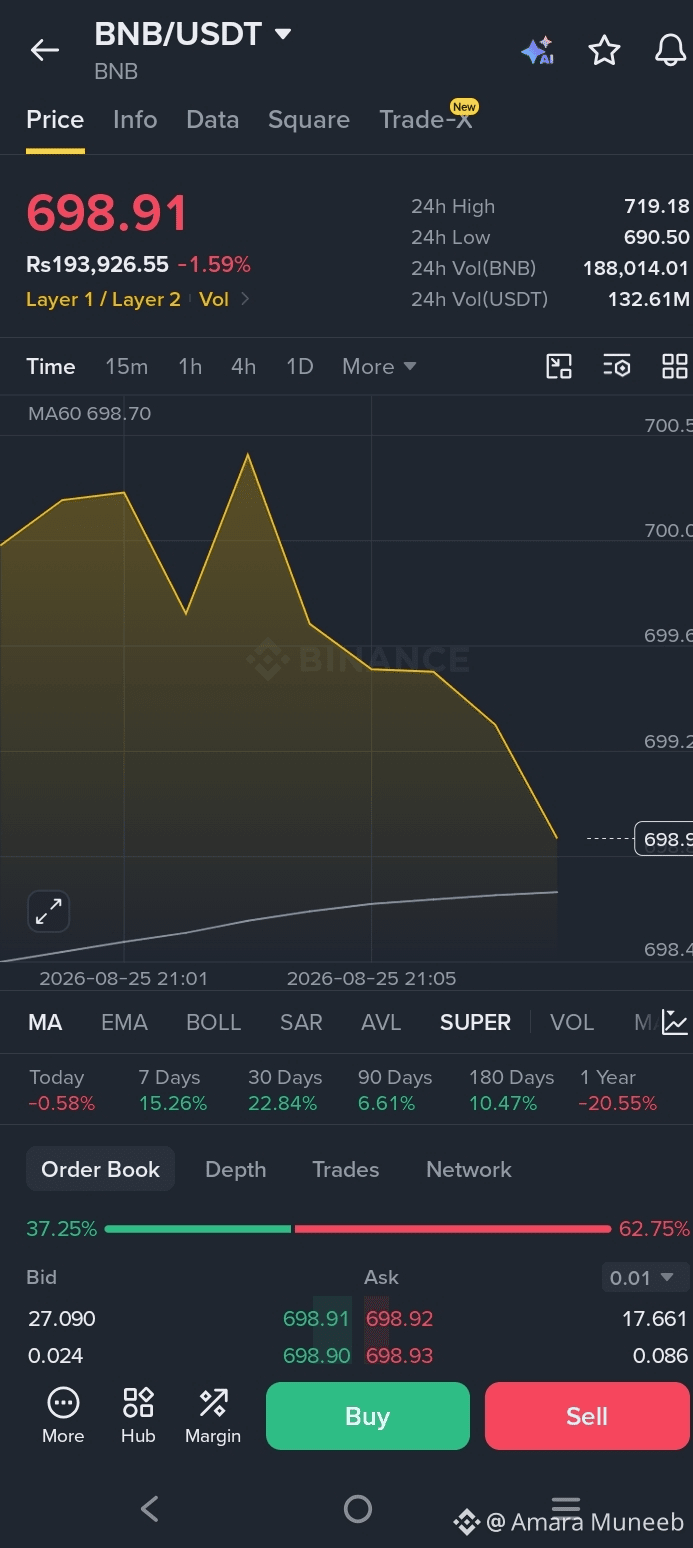Open the Network tab
The width and height of the screenshot is (693, 1548).
coord(469,1169)
